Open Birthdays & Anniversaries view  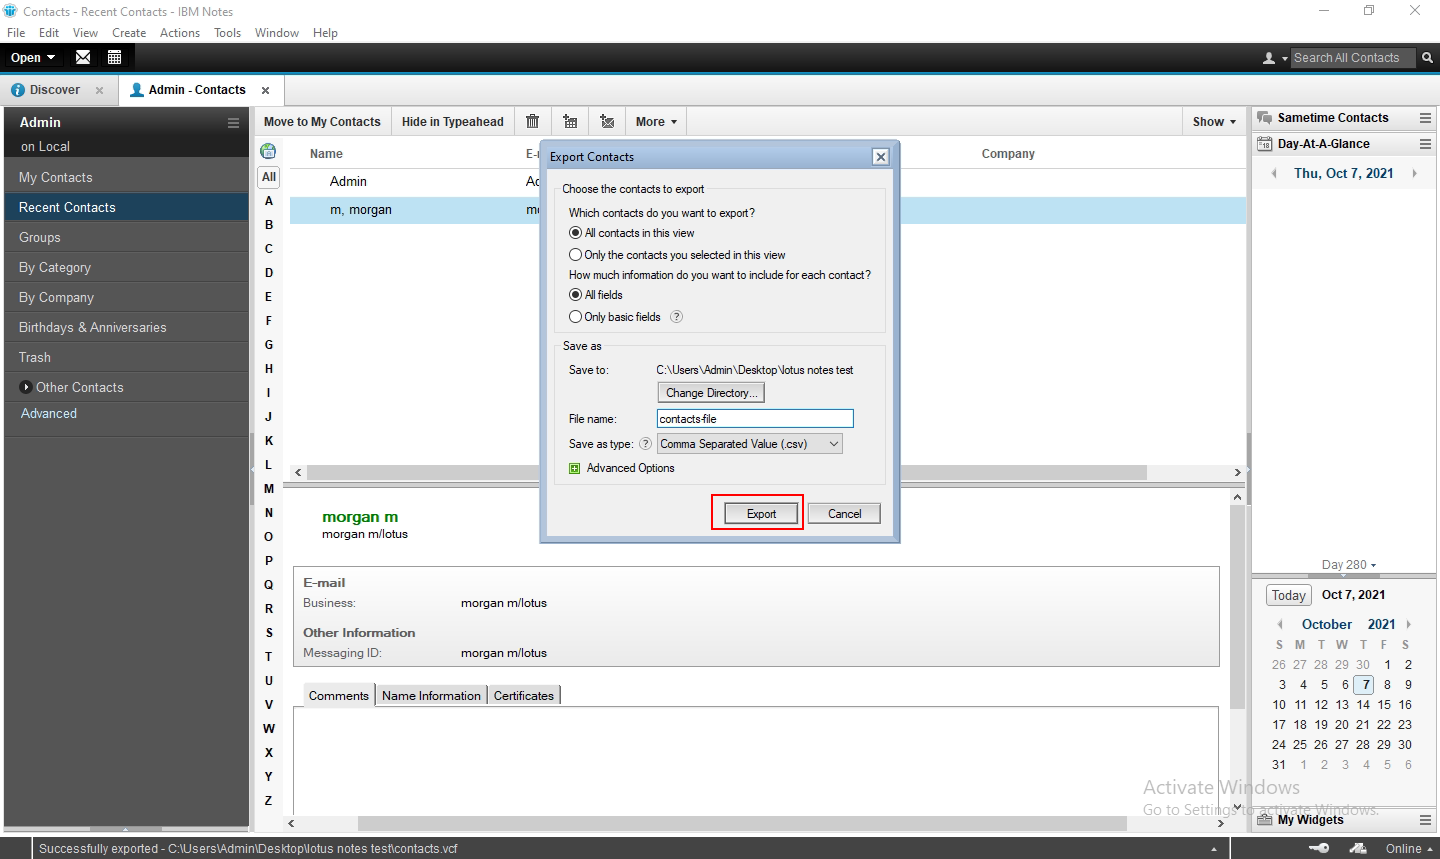[x=126, y=327]
